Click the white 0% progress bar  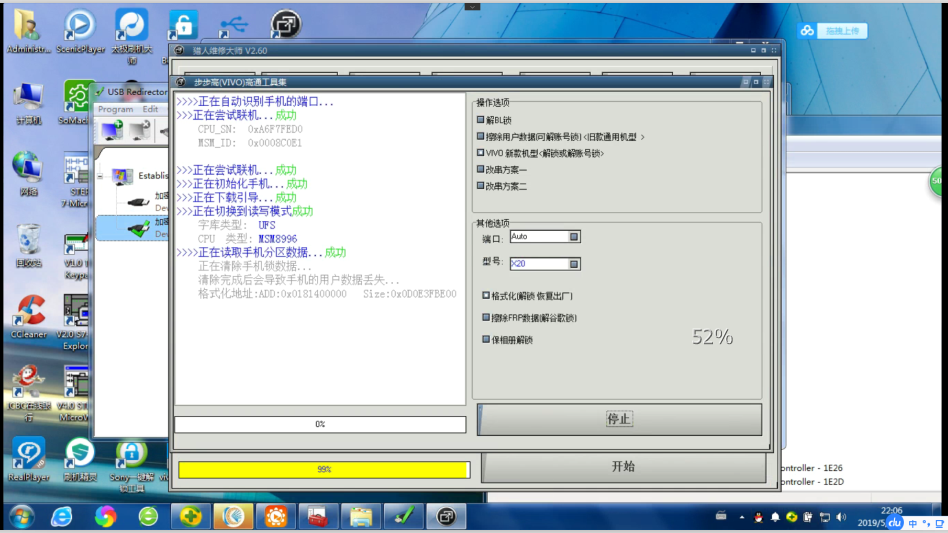tap(320, 424)
